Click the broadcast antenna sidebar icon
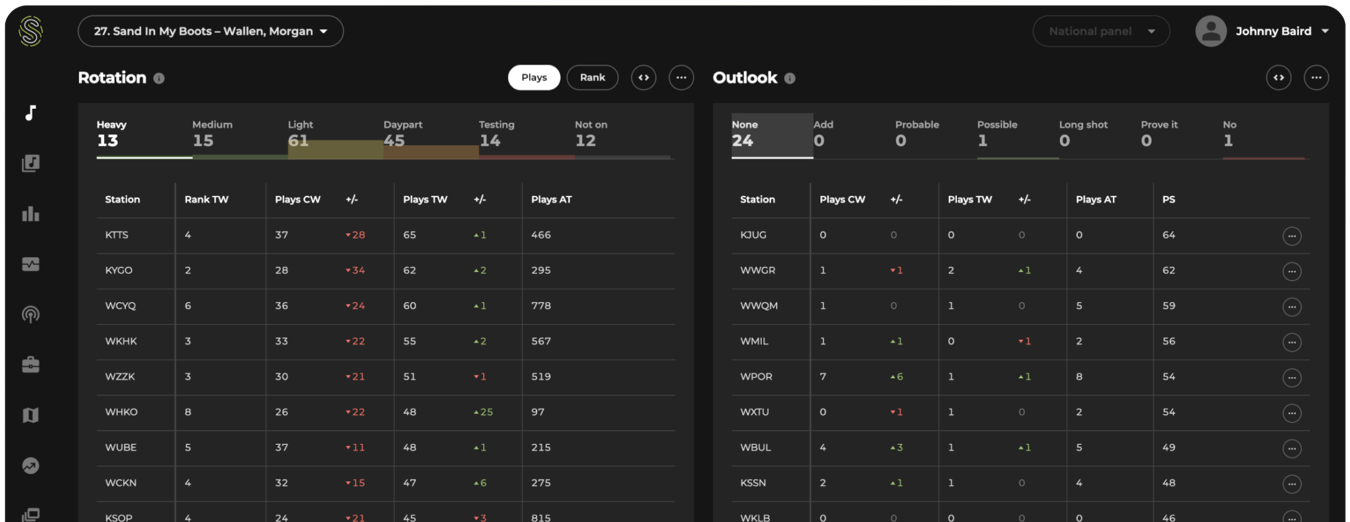This screenshot has height=522, width=1350. coord(31,315)
